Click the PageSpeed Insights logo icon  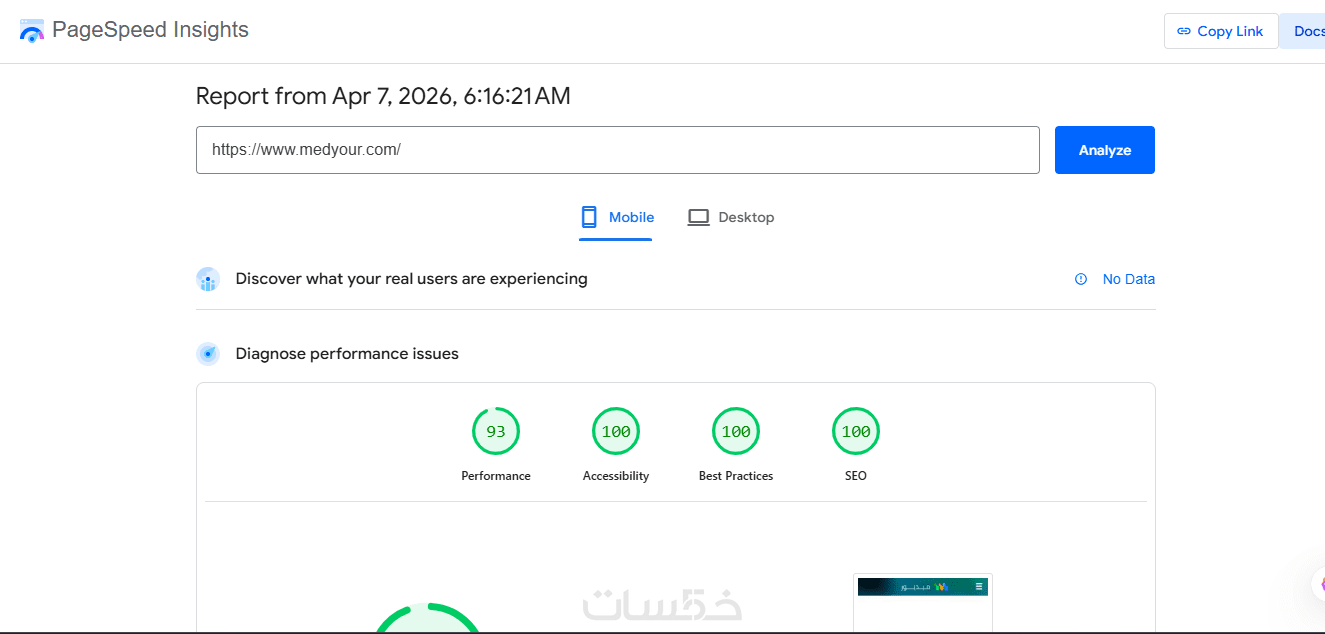[x=32, y=31]
